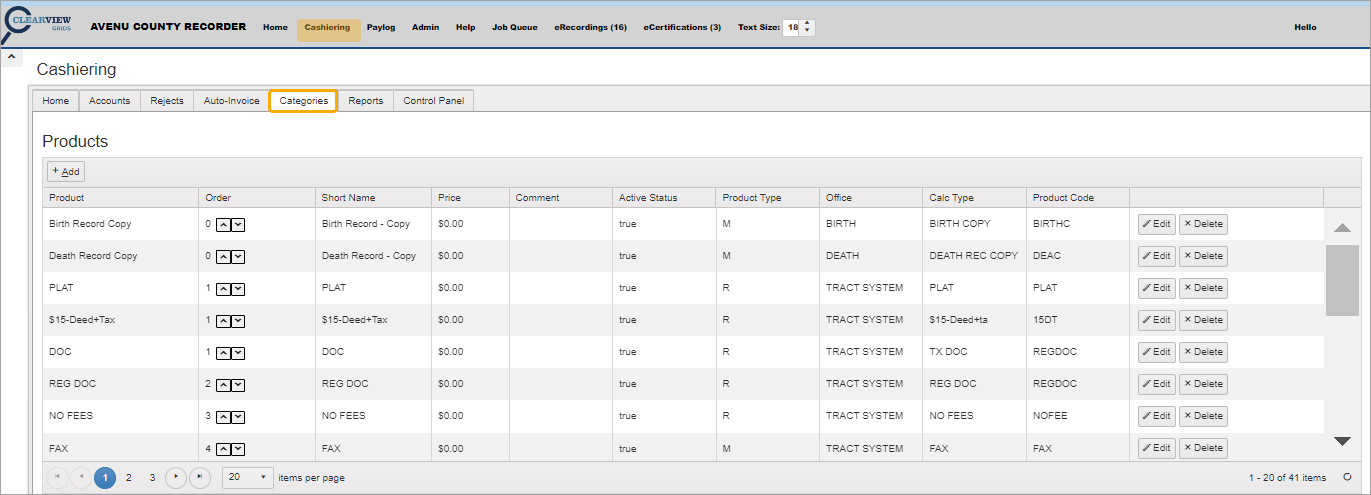
Task: Increase text size with stepper arrow
Action: point(808,24)
